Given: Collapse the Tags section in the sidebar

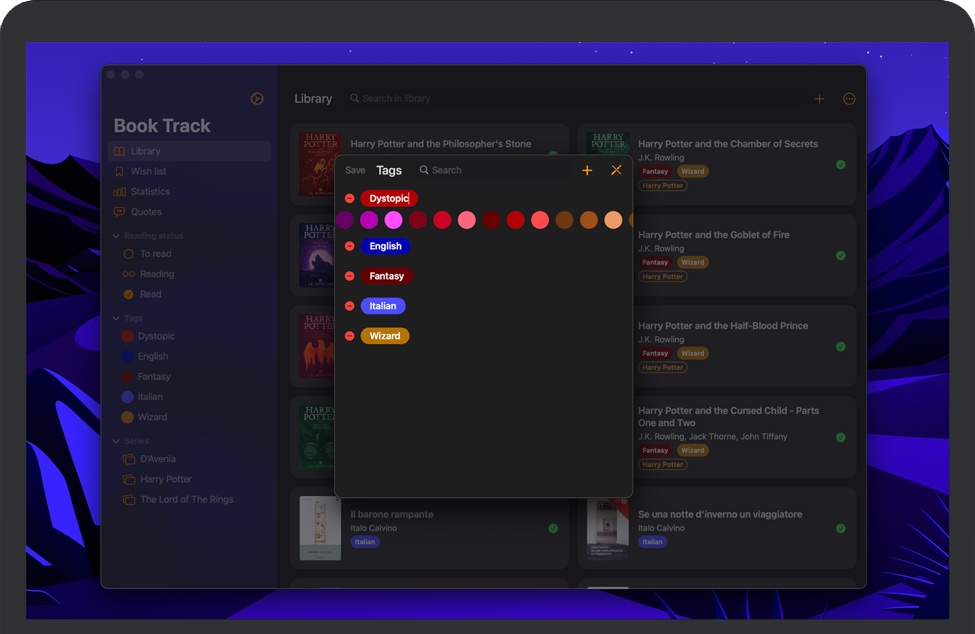Looking at the screenshot, I should [x=116, y=318].
